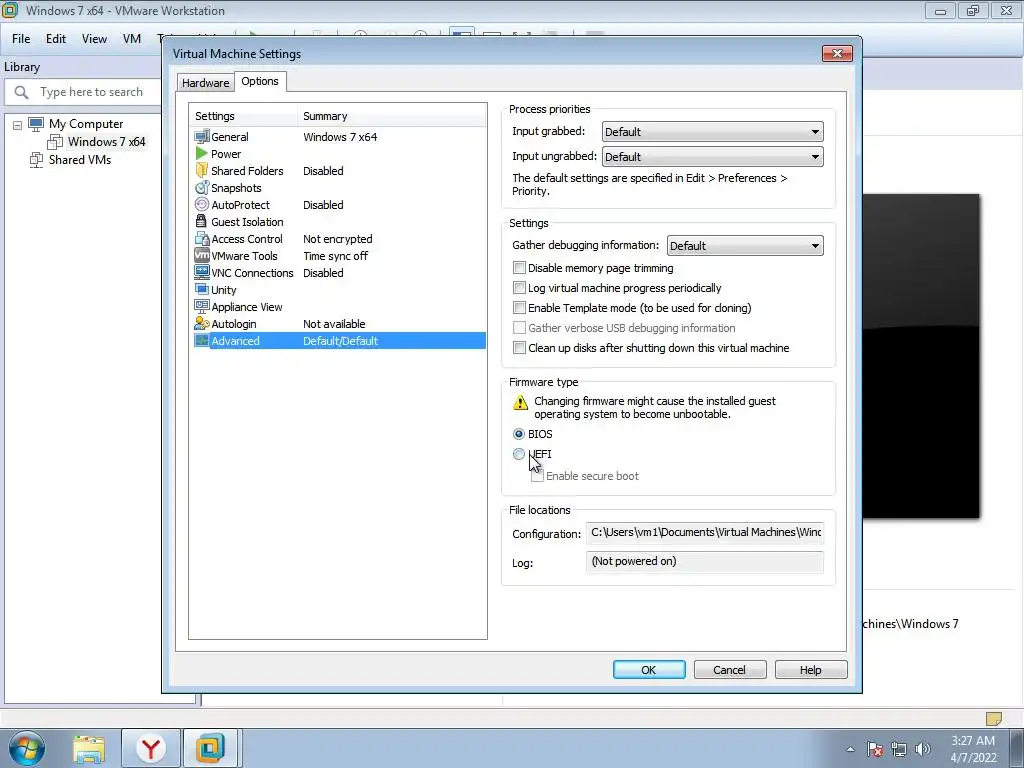Click the 'Time sync off' summary text
Screen dimensions: 1024x768
[x=336, y=256]
